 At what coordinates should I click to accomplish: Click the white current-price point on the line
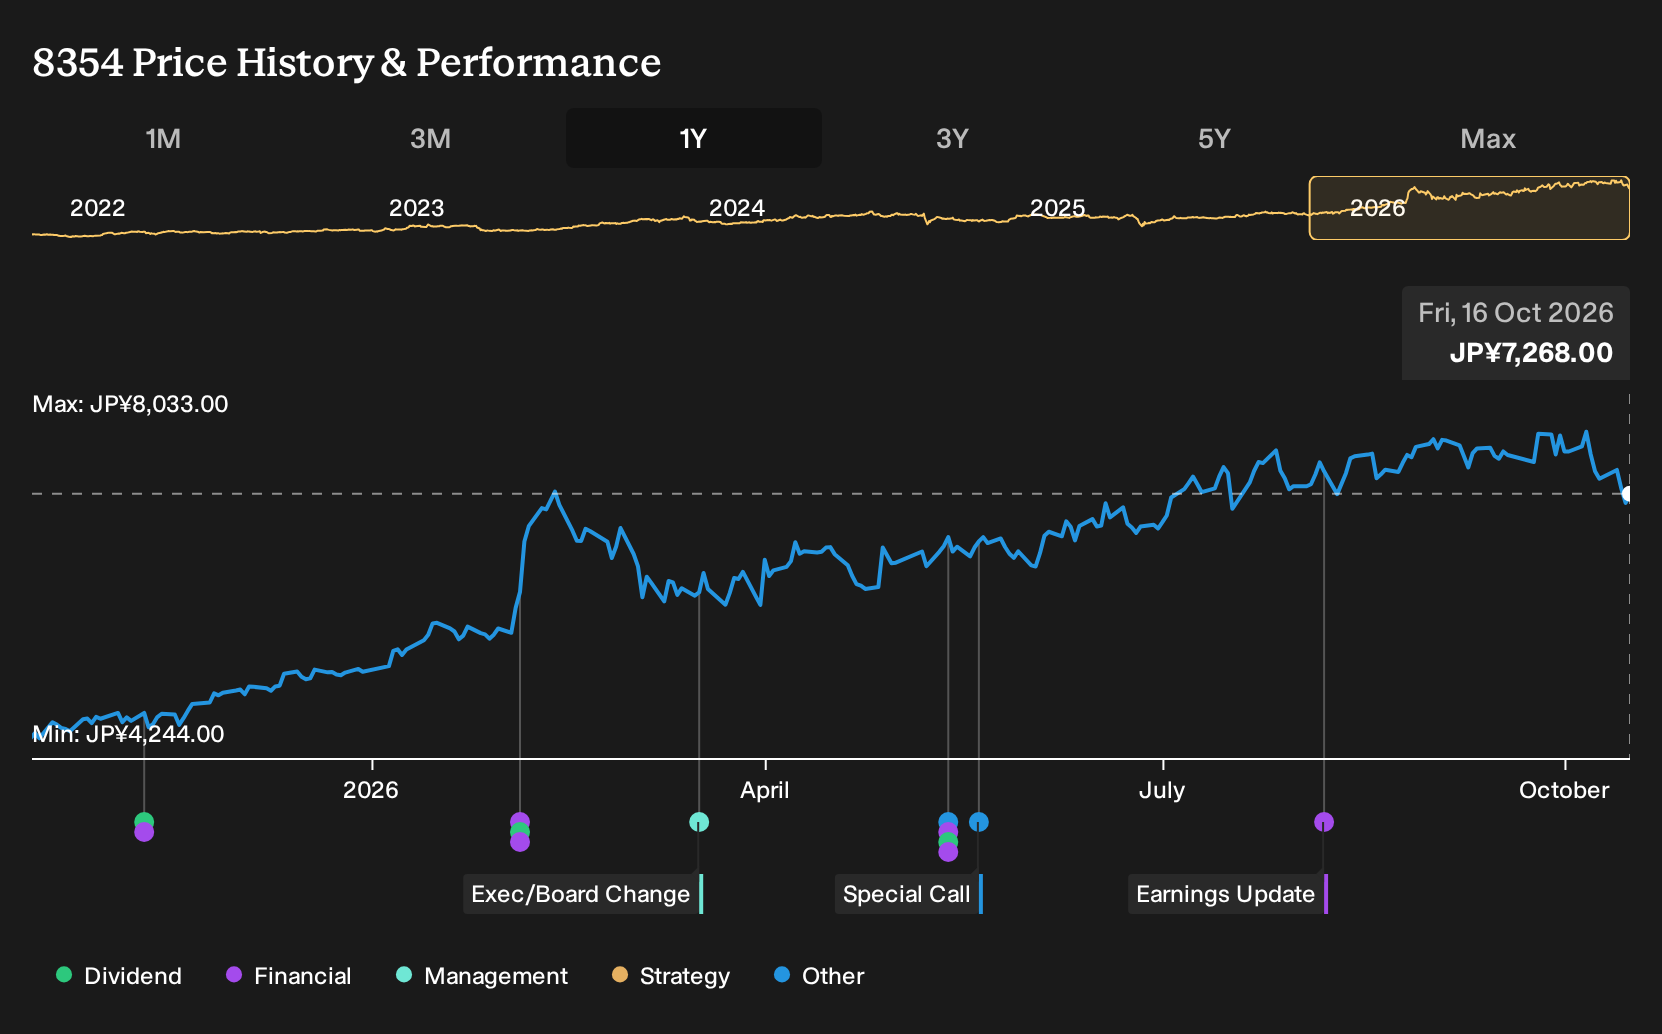(1628, 494)
